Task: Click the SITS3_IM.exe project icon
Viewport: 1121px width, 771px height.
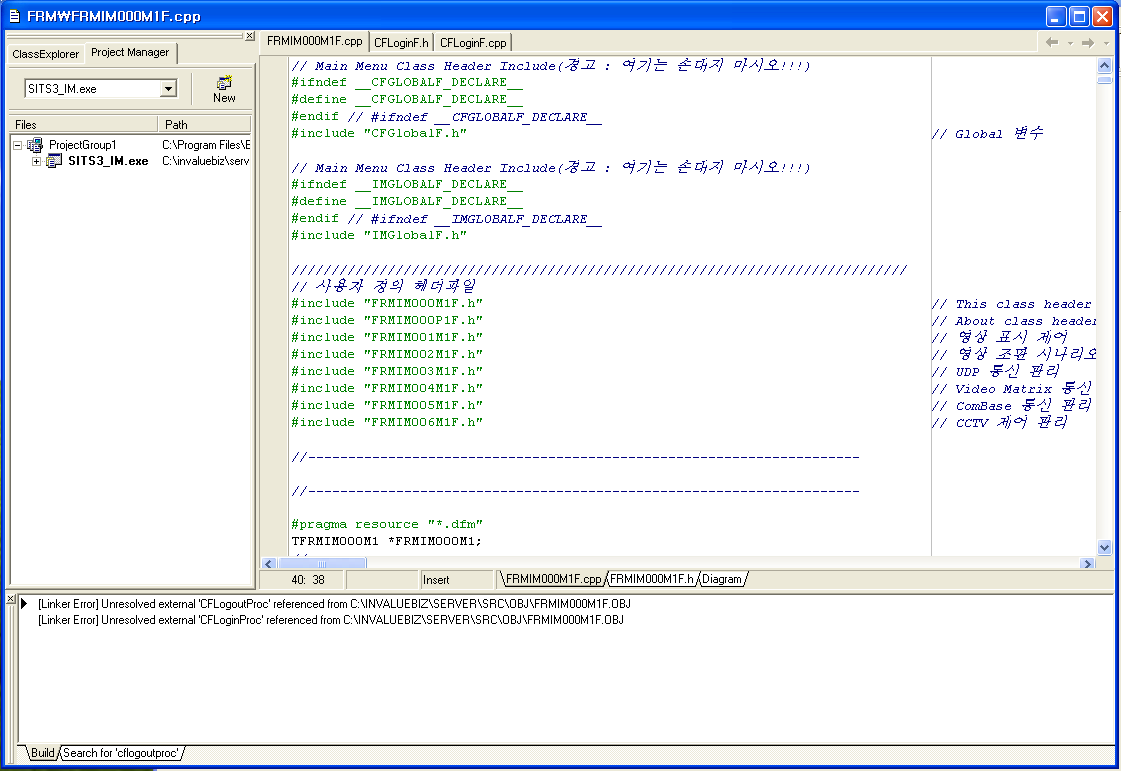Action: coord(54,161)
